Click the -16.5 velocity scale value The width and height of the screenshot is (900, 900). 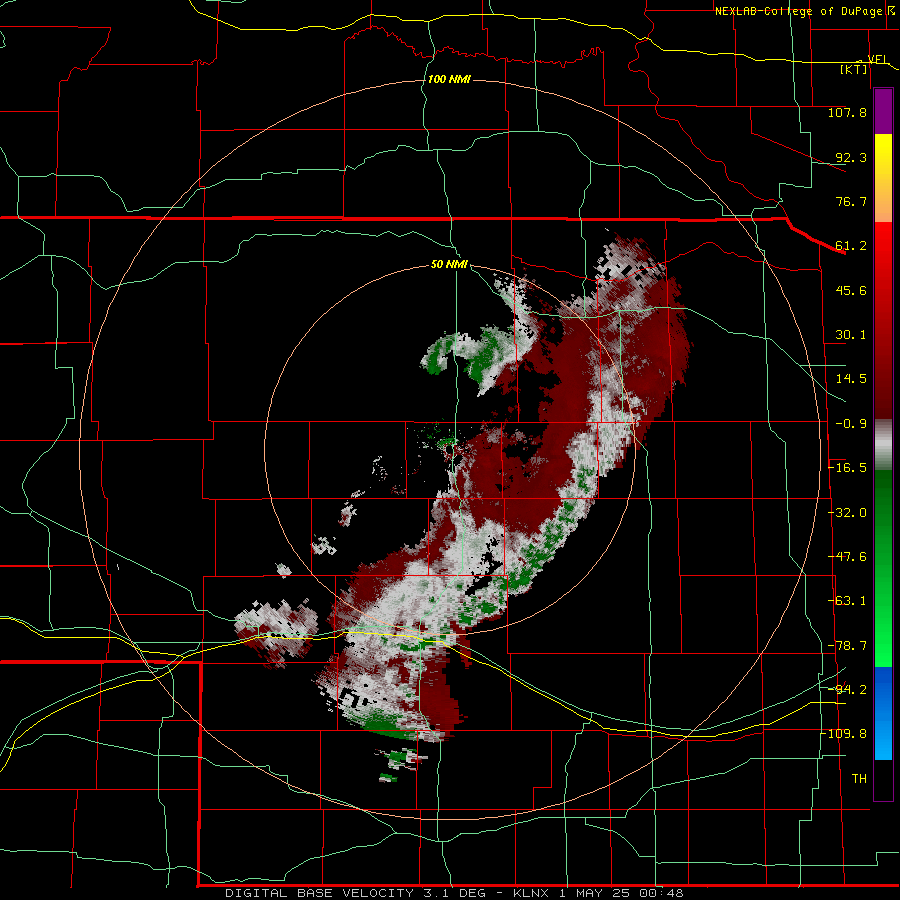(x=848, y=468)
